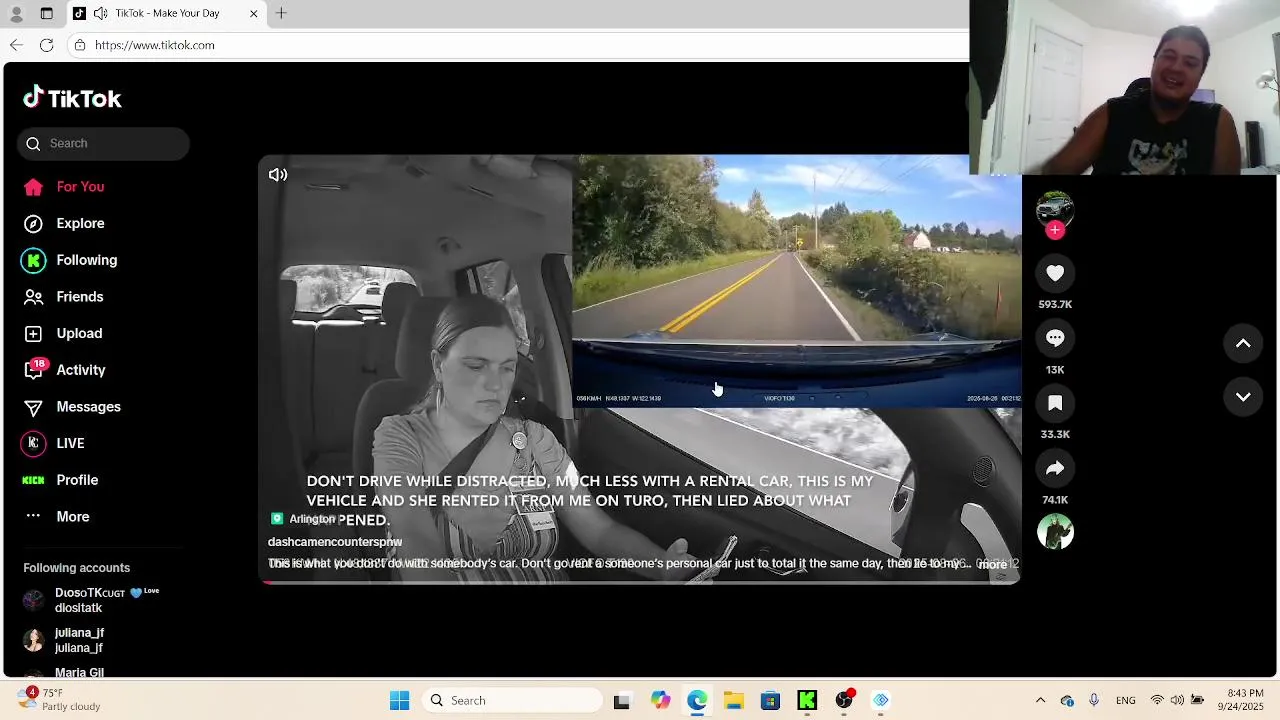Go to the LIVE section
This screenshot has height=720, width=1280.
[x=55, y=443]
